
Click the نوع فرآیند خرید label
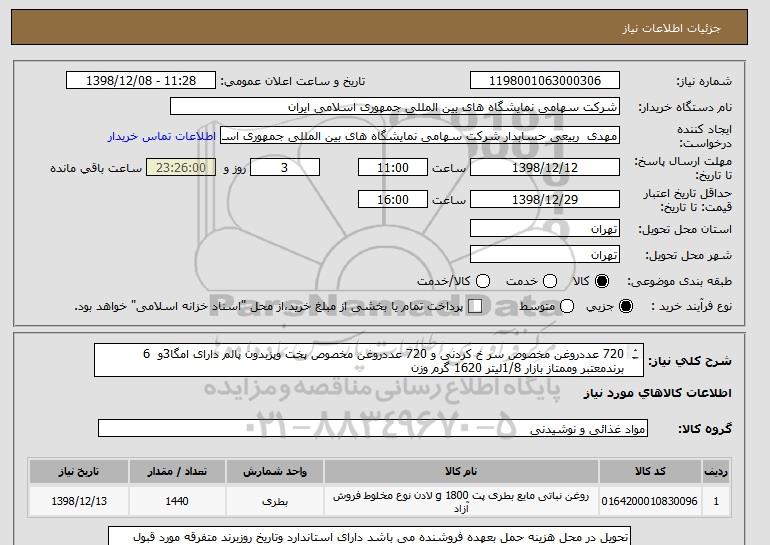coord(691,306)
